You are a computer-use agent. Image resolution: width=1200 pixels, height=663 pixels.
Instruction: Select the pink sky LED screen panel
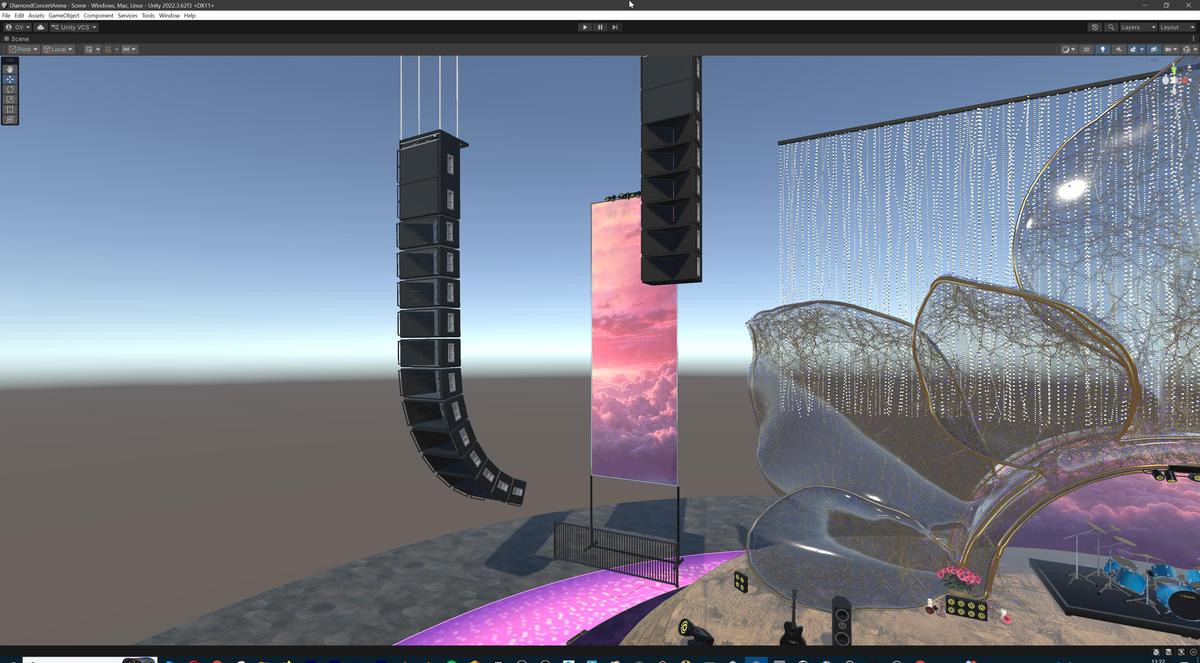[x=634, y=342]
